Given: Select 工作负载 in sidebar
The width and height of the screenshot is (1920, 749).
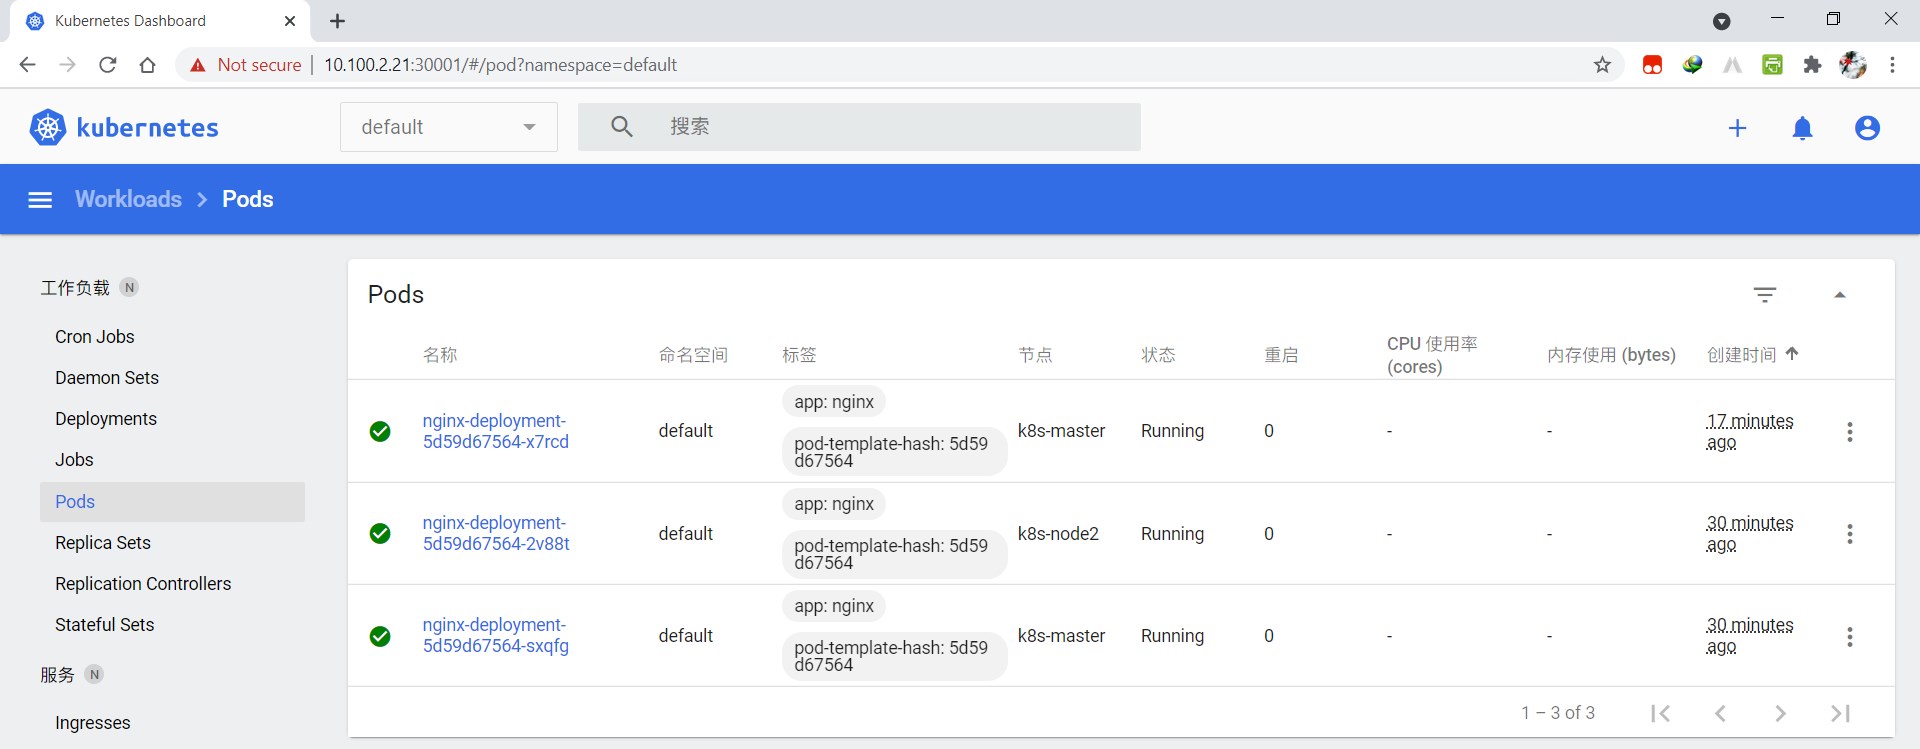Looking at the screenshot, I should (75, 288).
